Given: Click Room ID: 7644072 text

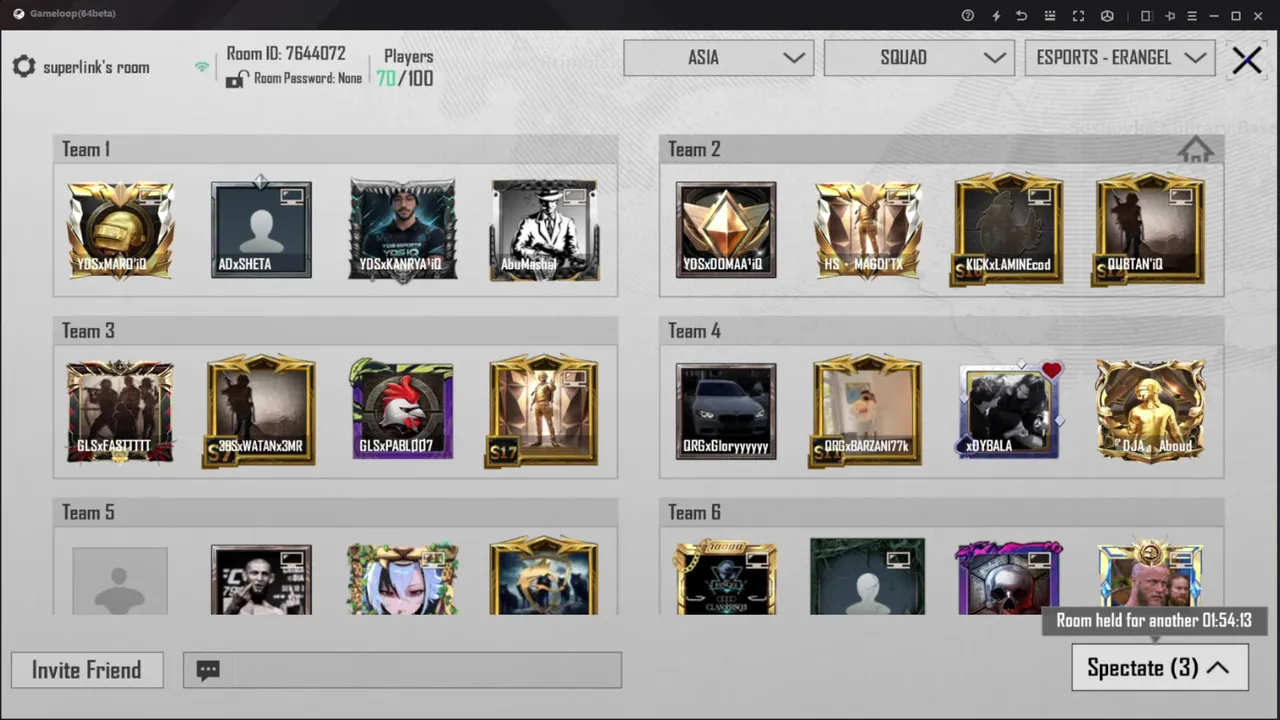Looking at the screenshot, I should pos(286,54).
